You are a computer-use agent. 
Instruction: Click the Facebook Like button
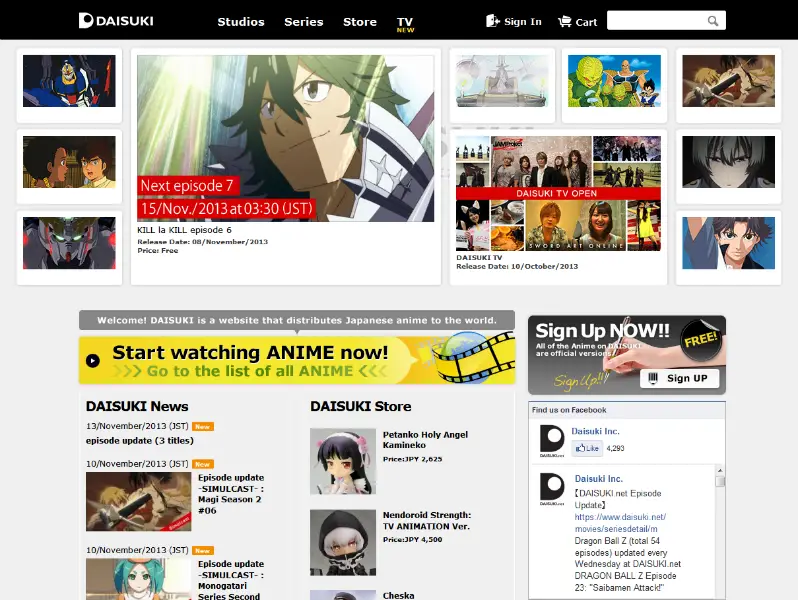point(587,448)
